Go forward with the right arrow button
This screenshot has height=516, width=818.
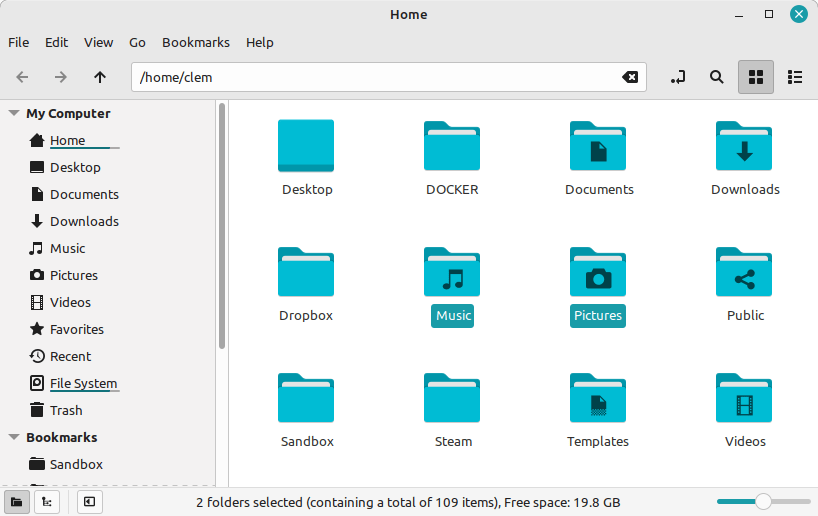(x=61, y=77)
